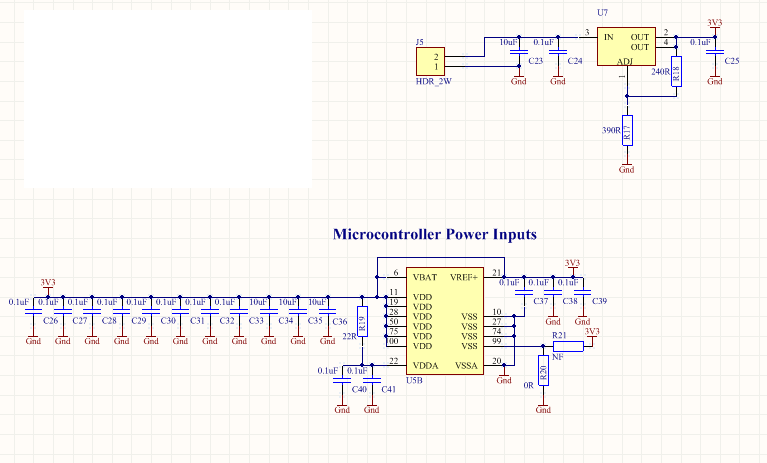Image resolution: width=767 pixels, height=463 pixels.
Task: Select the VDDA pin label
Action: click(x=426, y=366)
